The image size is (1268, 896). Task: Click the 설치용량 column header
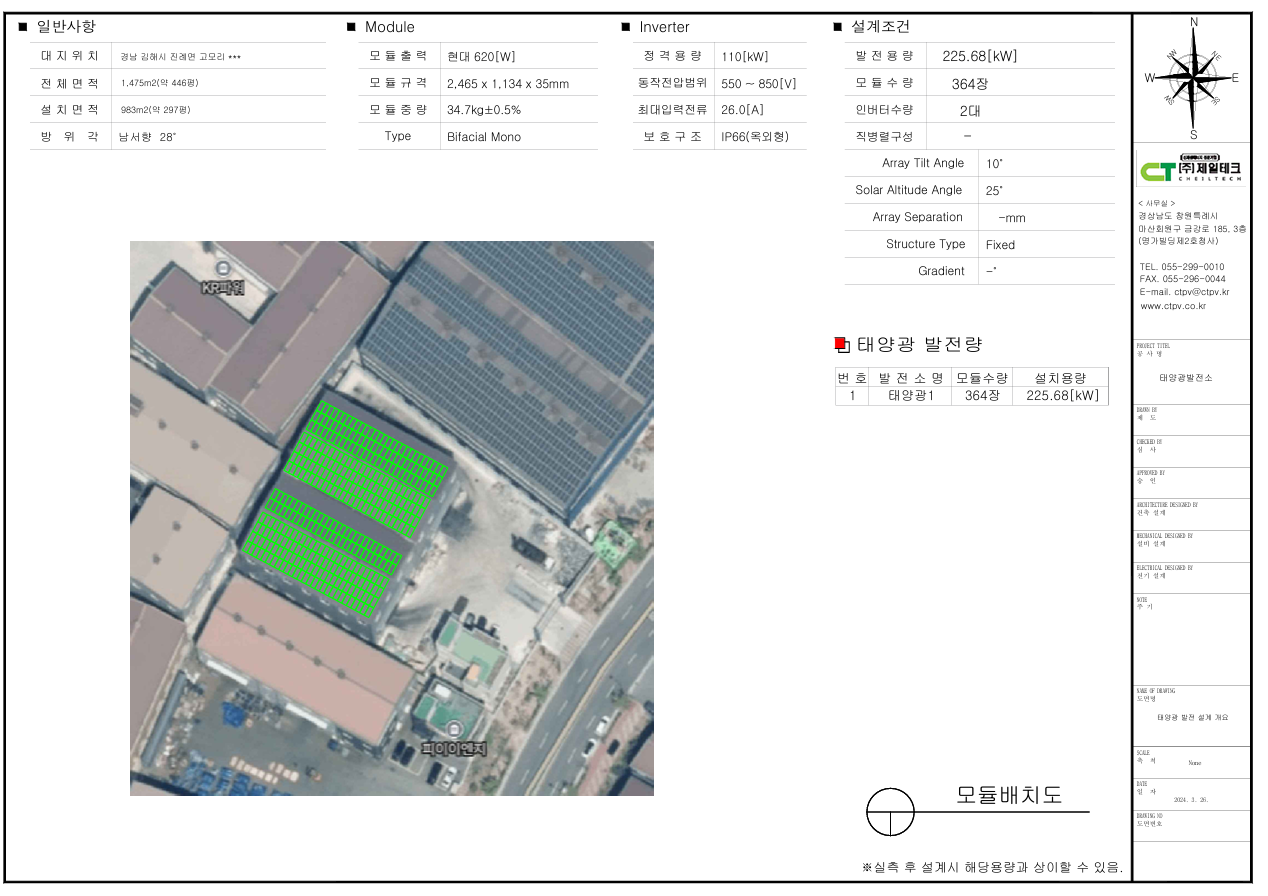click(1060, 378)
